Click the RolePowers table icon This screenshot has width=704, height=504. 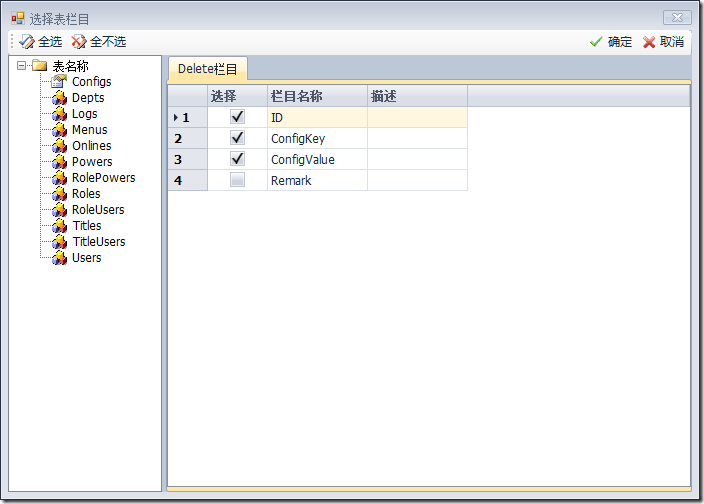point(59,178)
